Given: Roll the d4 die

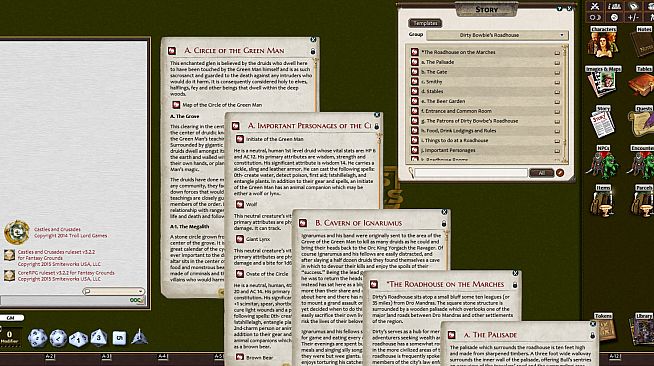Looking at the screenshot, I should (139, 337).
